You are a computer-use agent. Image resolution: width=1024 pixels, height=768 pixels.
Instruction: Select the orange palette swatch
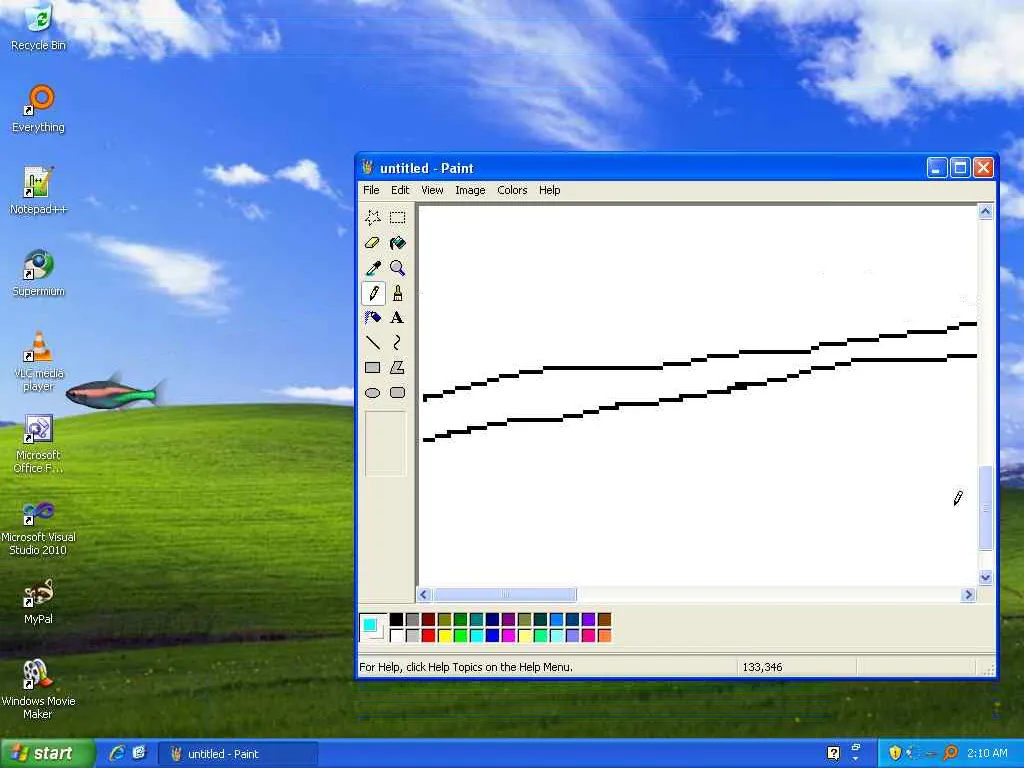point(605,635)
